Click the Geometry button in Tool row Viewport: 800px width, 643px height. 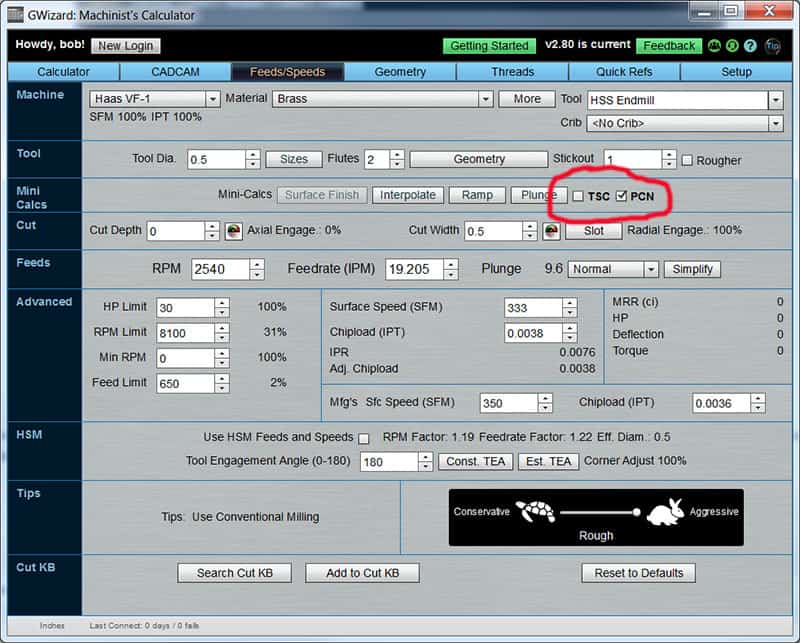click(479, 159)
